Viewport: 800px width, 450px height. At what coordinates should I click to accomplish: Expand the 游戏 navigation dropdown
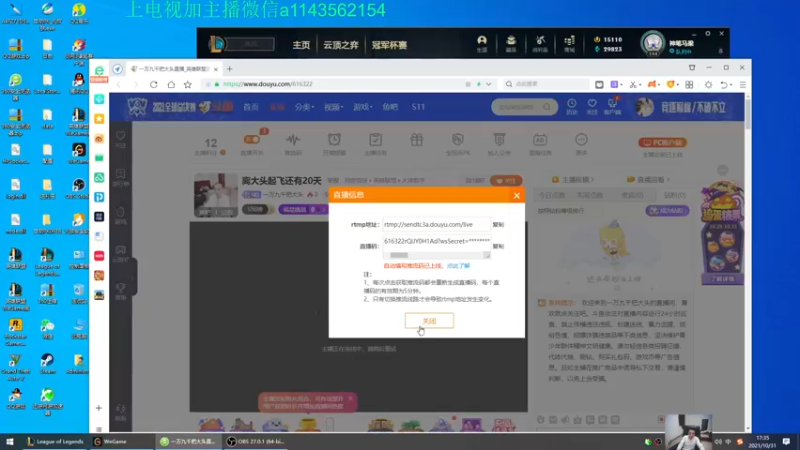pyautogui.click(x=362, y=107)
